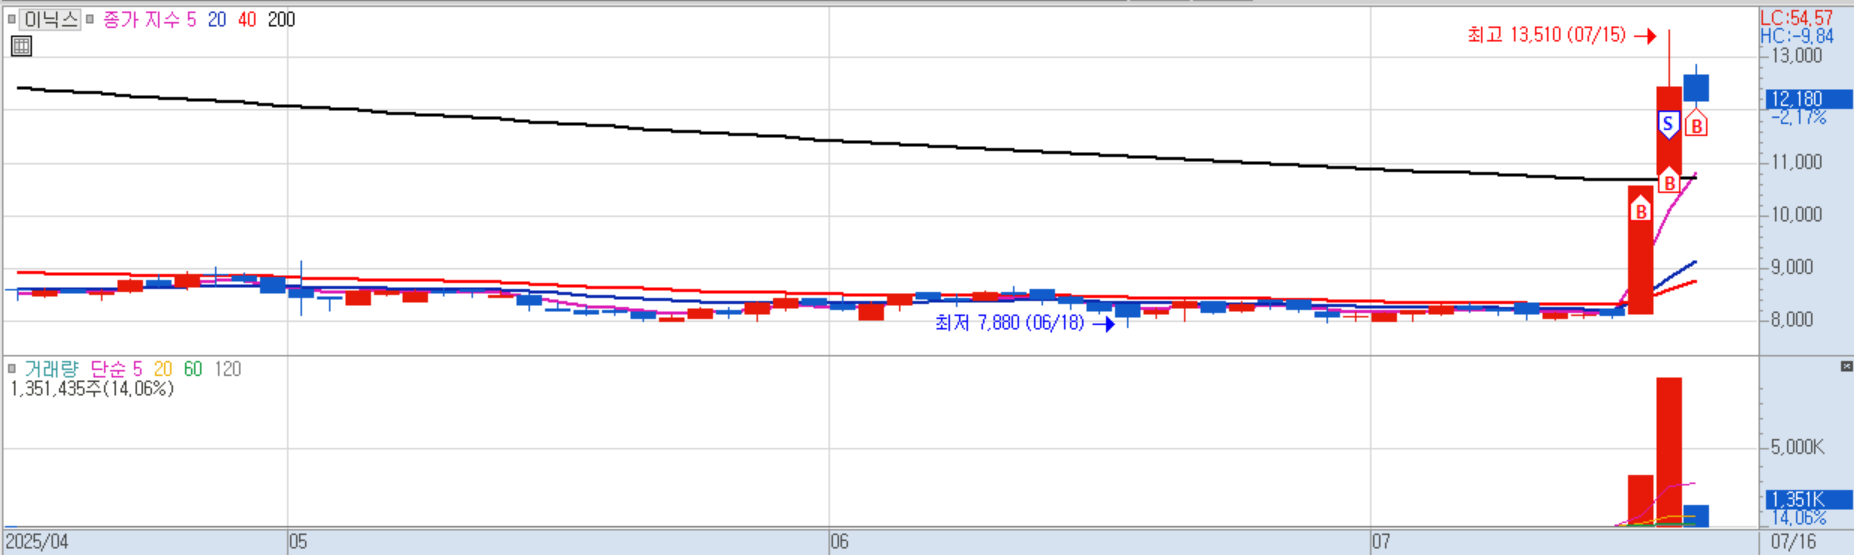This screenshot has height=555, width=1854.
Task: Open the data table grid icon
Action: point(21,46)
